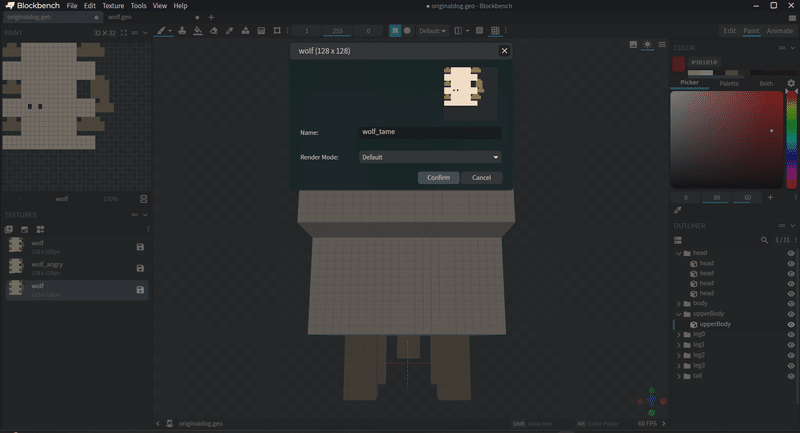Select the Draw Shape tool
Image resolution: width=800 pixels, height=433 pixels.
[245, 31]
